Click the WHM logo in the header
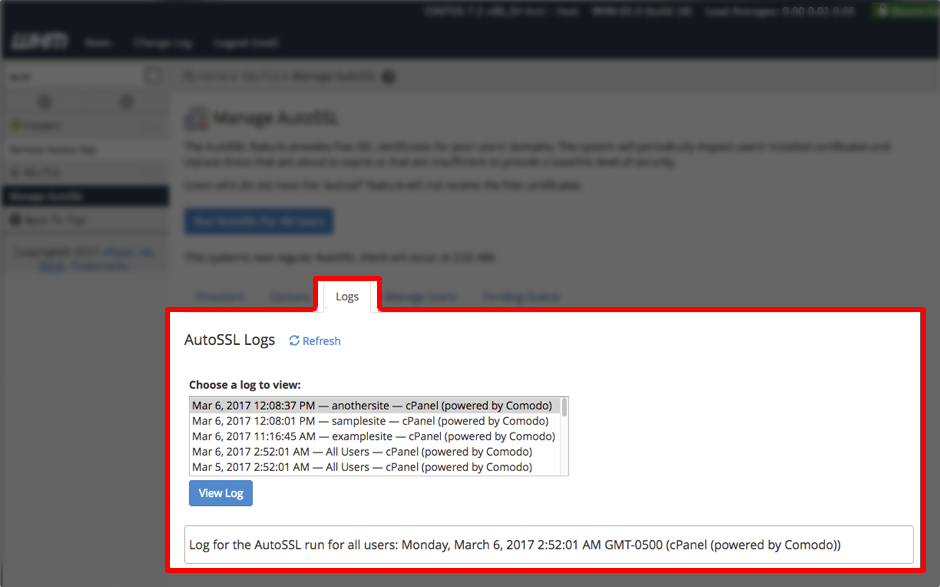Viewport: 940px width, 587px height. 40,42
